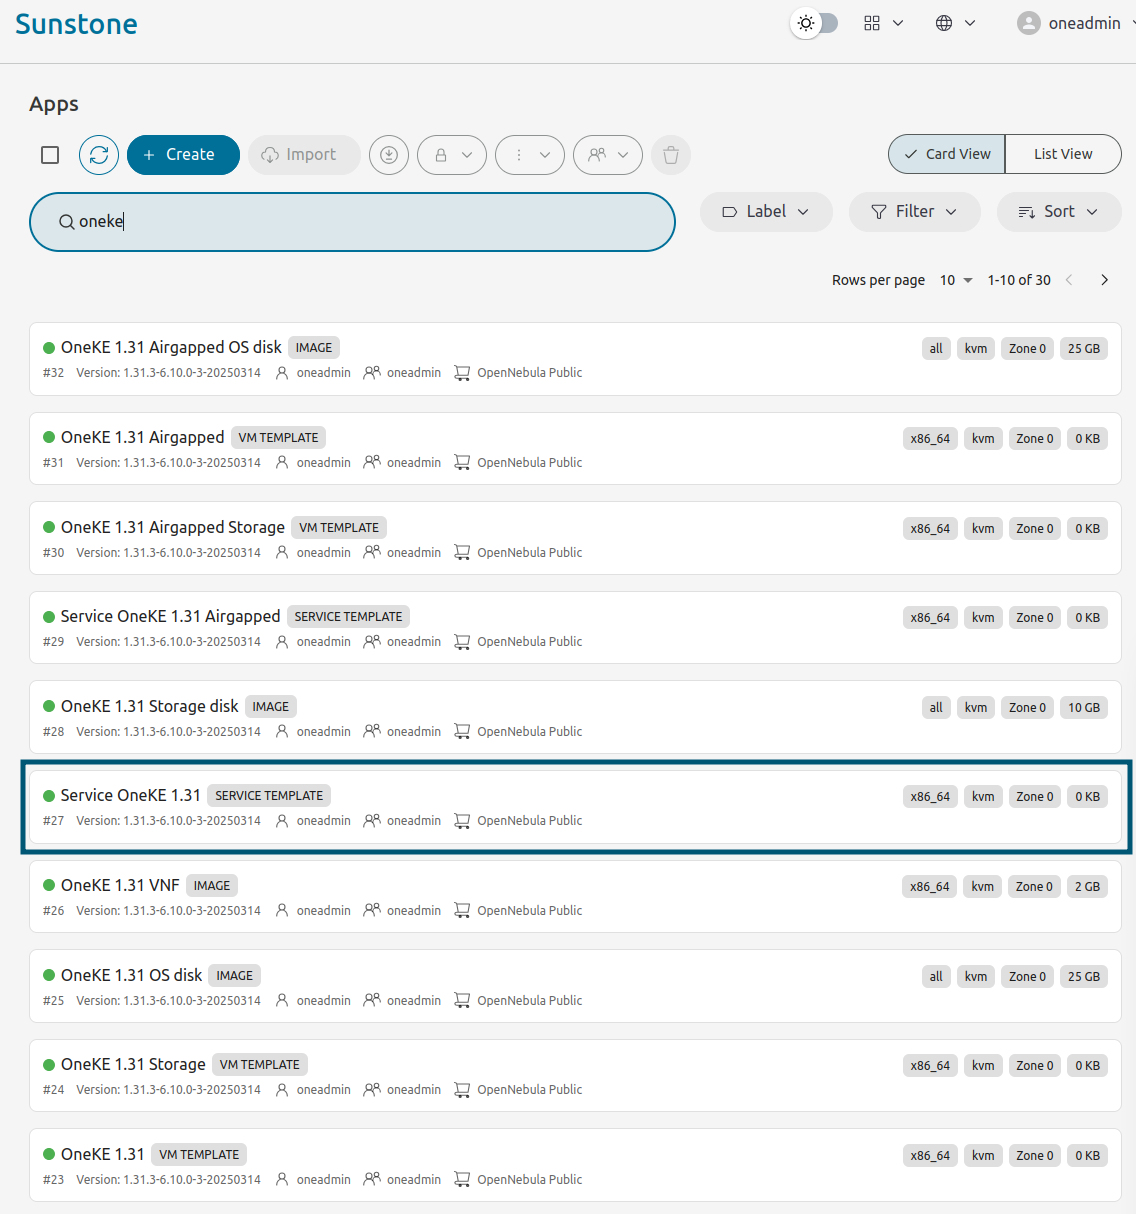The width and height of the screenshot is (1136, 1214).
Task: Switch to List View
Action: (1063, 154)
